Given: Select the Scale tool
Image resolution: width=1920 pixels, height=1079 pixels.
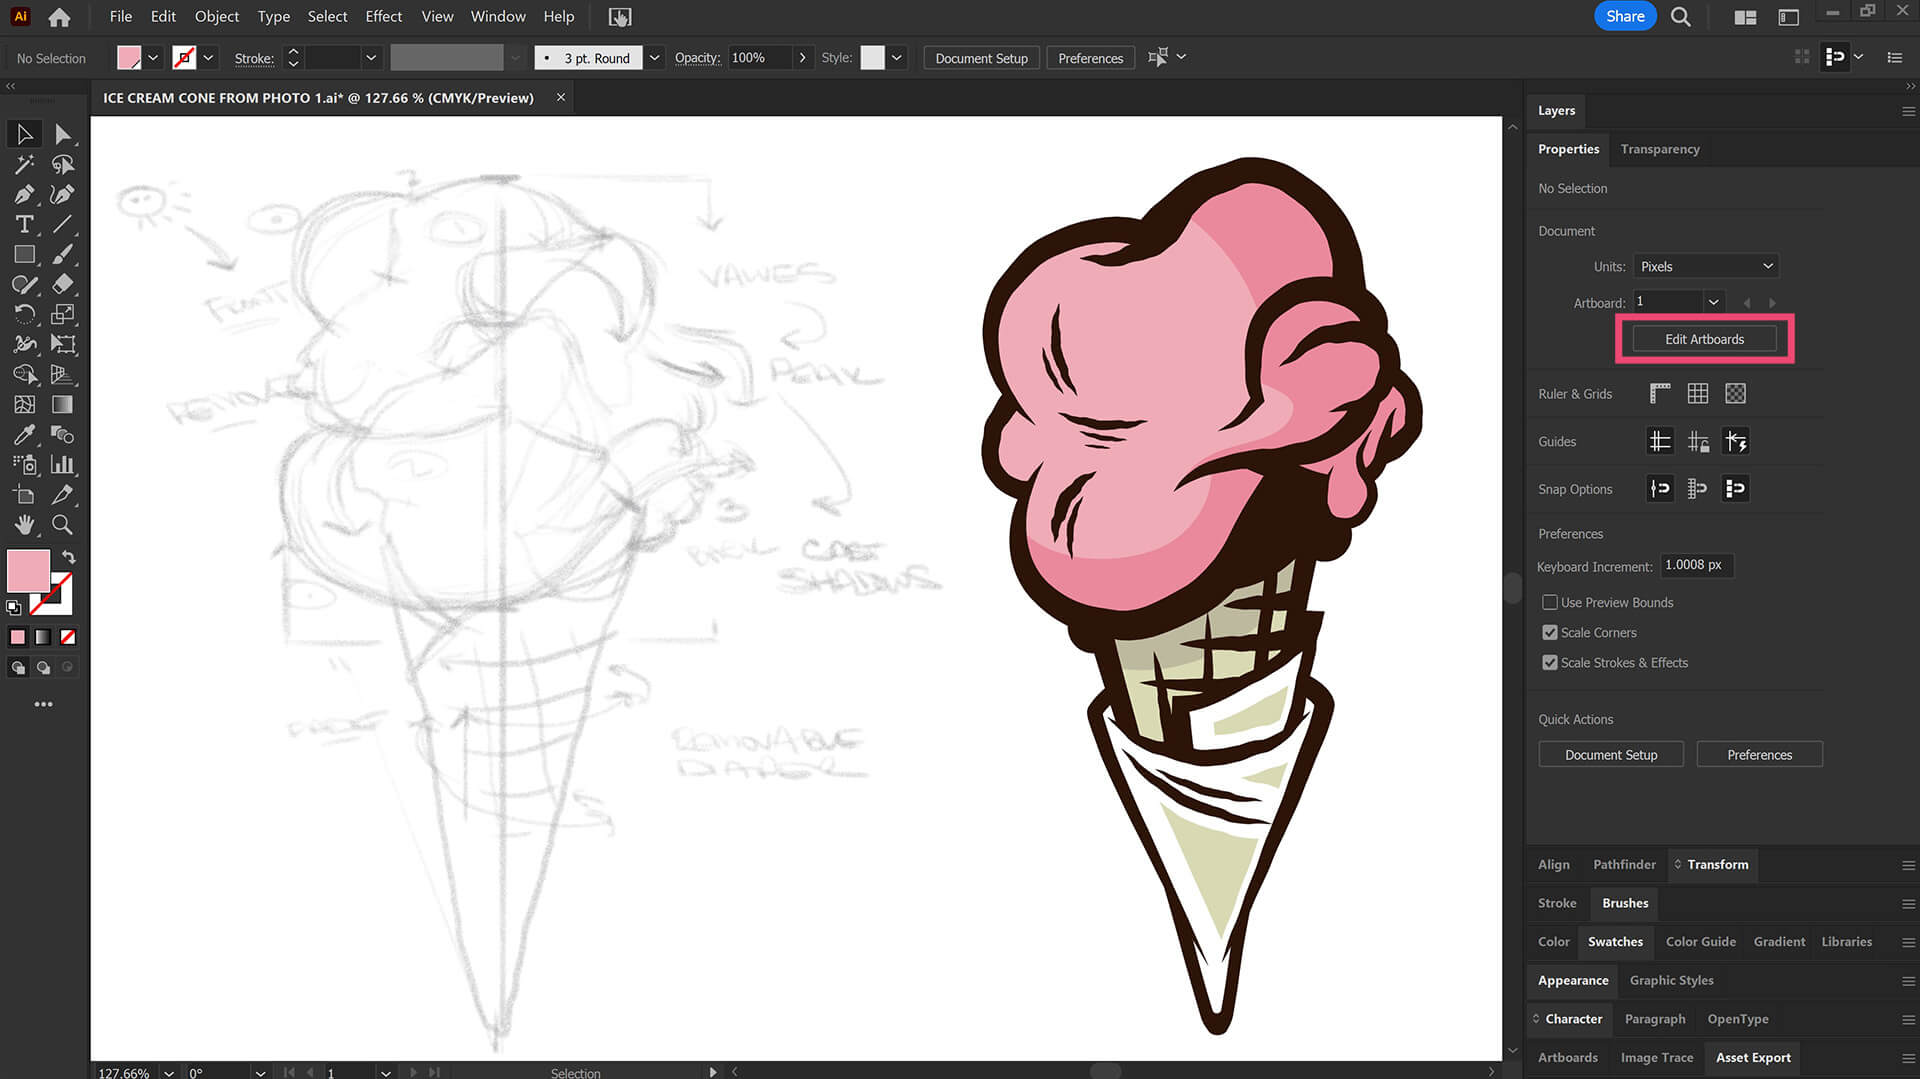Looking at the screenshot, I should tap(62, 314).
